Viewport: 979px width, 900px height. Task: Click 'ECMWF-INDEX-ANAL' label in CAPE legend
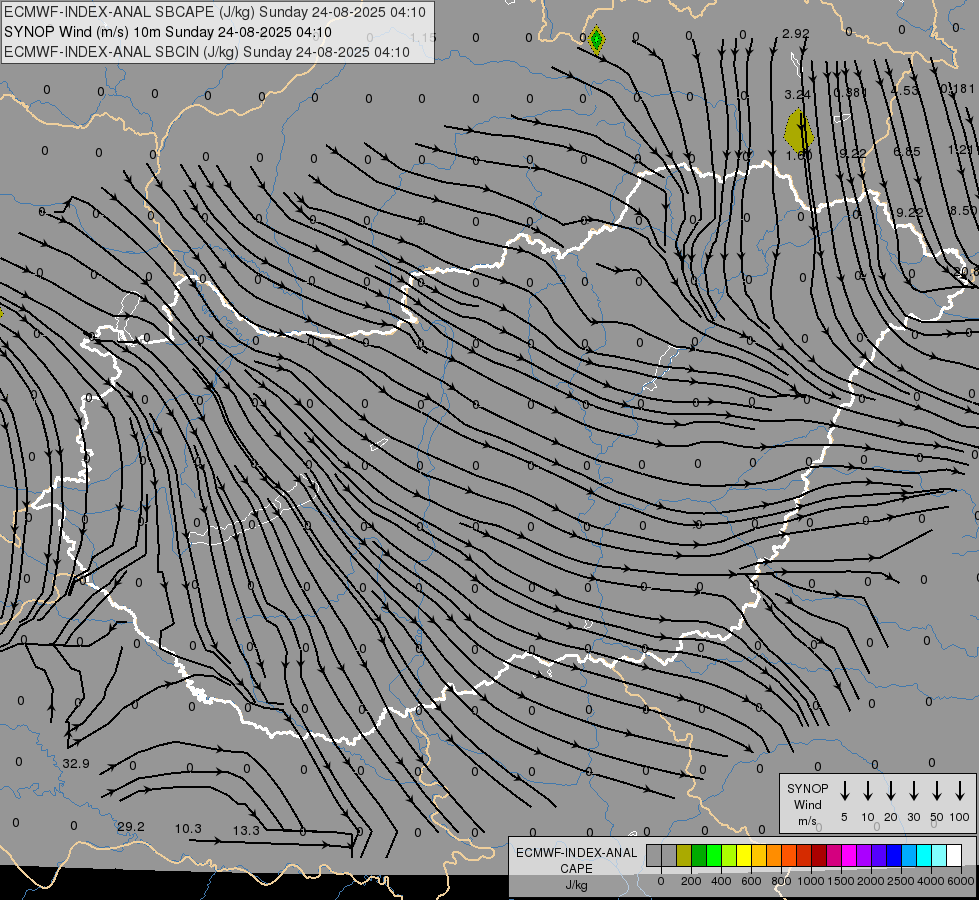(x=576, y=853)
